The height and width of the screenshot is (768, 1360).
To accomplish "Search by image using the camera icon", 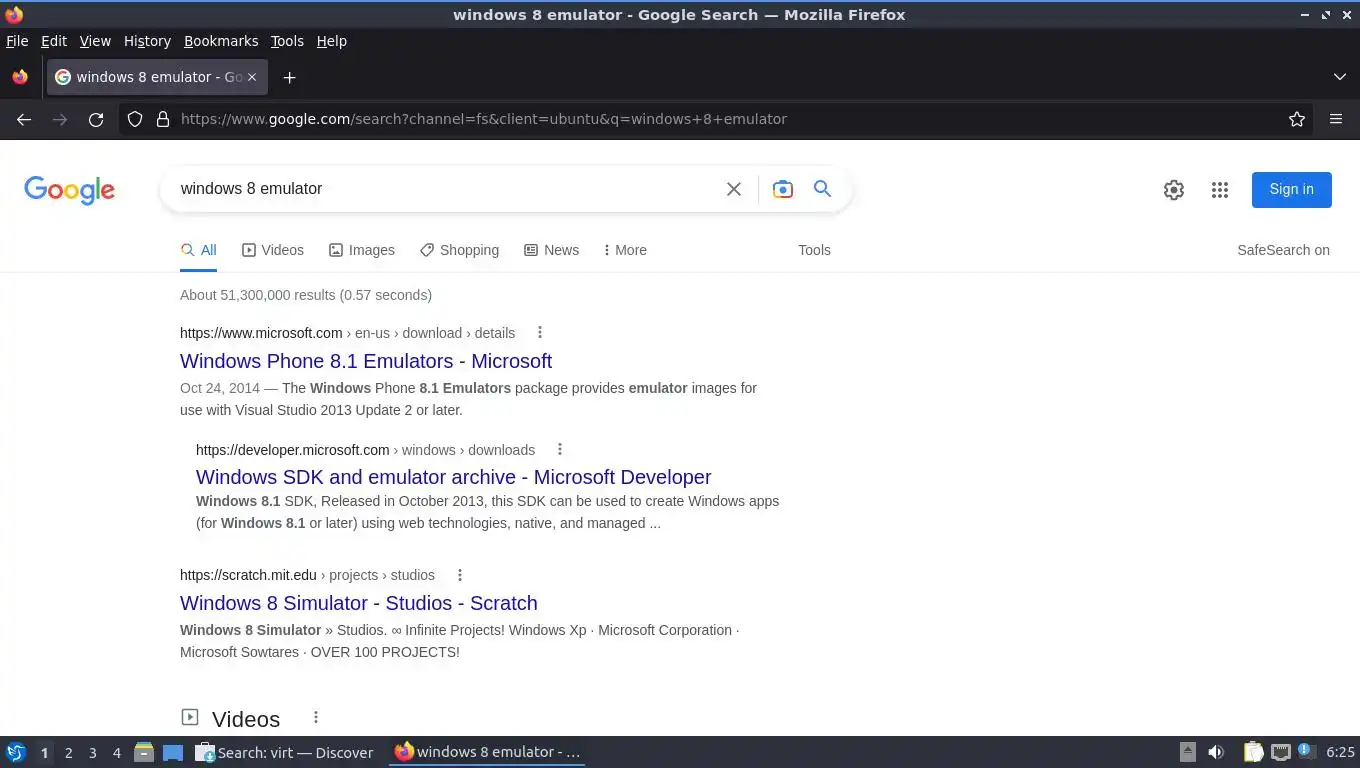I will click(783, 189).
